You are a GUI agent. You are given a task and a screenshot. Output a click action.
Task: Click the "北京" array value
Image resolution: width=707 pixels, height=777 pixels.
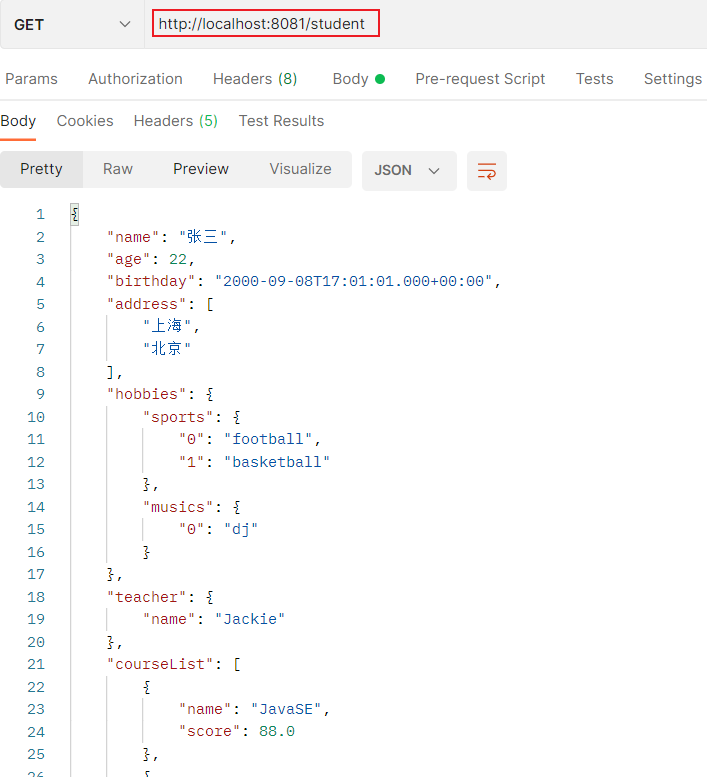click(x=166, y=348)
